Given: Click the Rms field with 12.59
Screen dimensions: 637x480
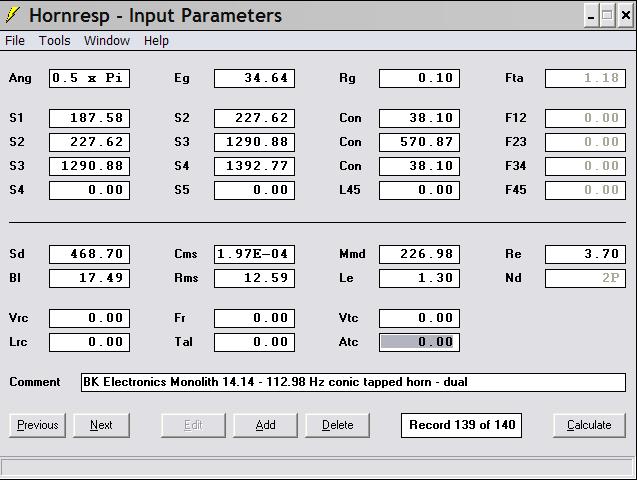Looking at the screenshot, I should click(x=254, y=278).
